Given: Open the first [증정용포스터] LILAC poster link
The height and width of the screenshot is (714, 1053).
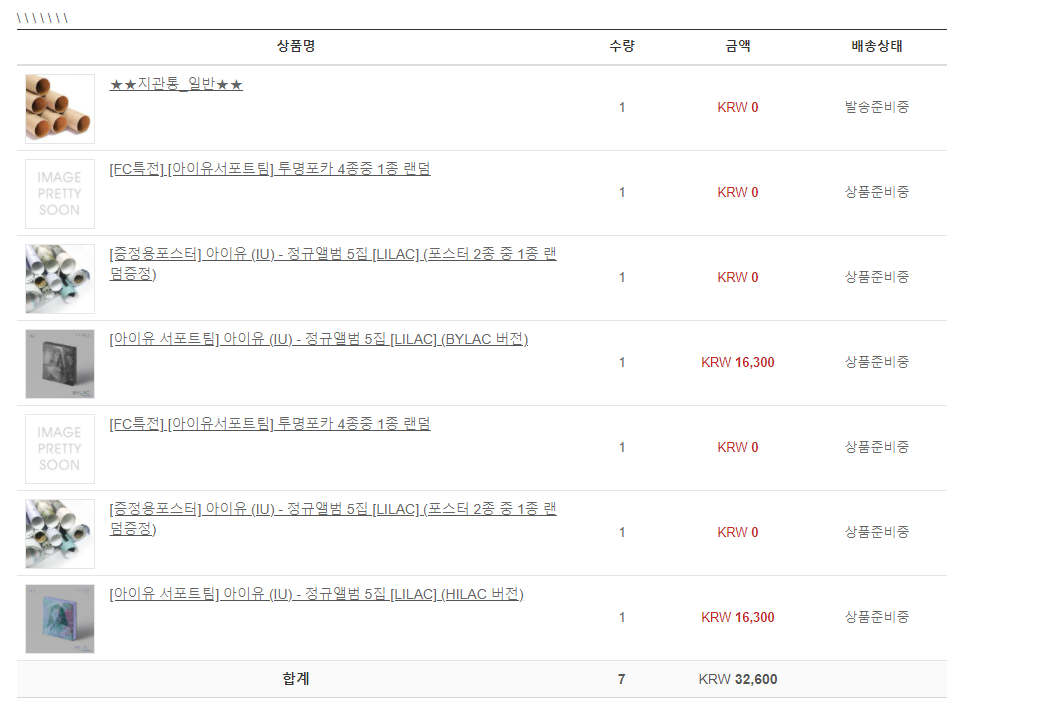Looking at the screenshot, I should pyautogui.click(x=332, y=255).
